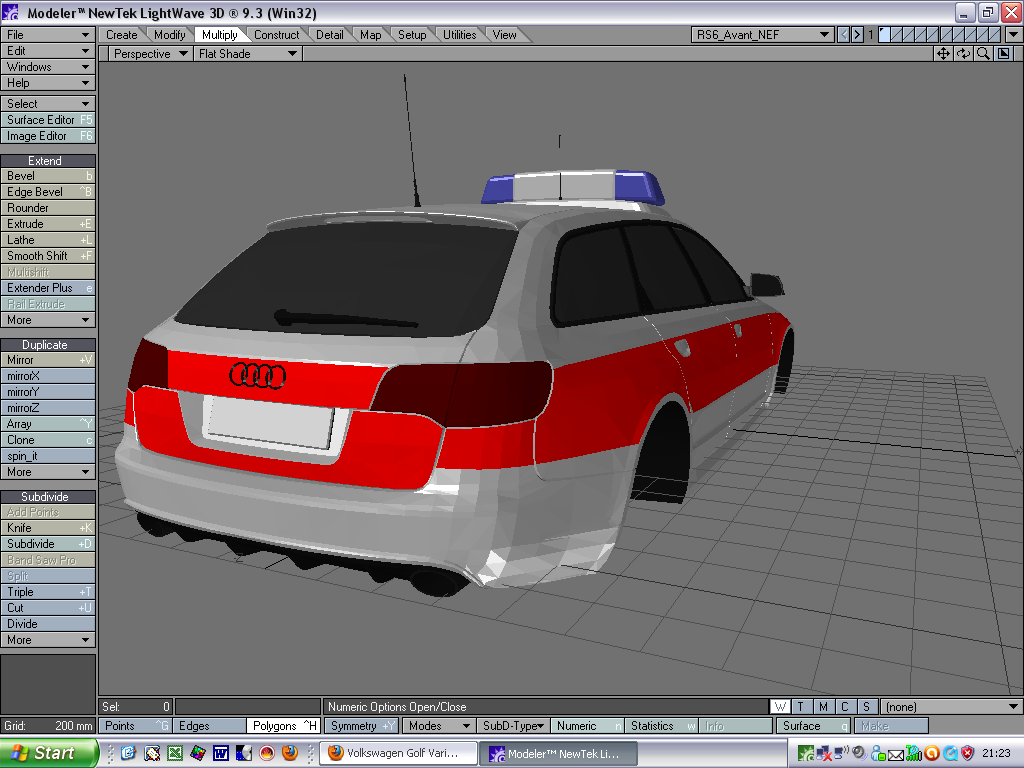This screenshot has height=768, width=1024.
Task: Toggle the T texture map button
Action: click(x=801, y=707)
